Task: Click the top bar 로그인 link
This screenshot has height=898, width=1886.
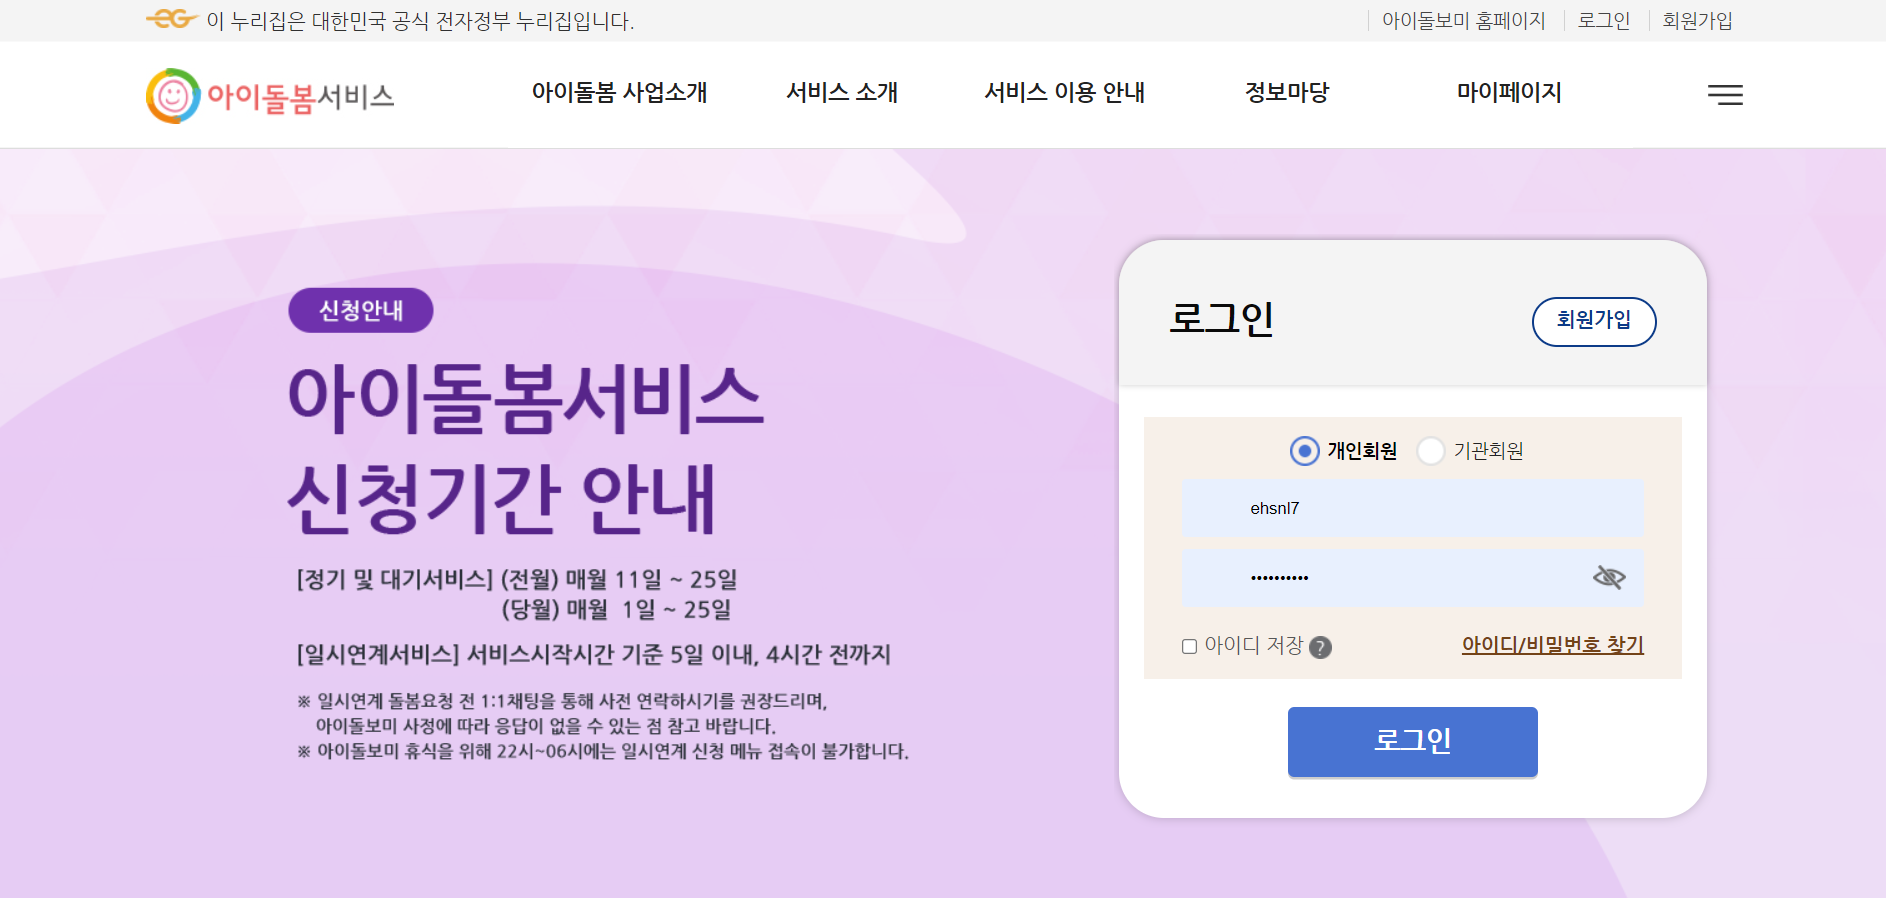Action: [x=1604, y=20]
